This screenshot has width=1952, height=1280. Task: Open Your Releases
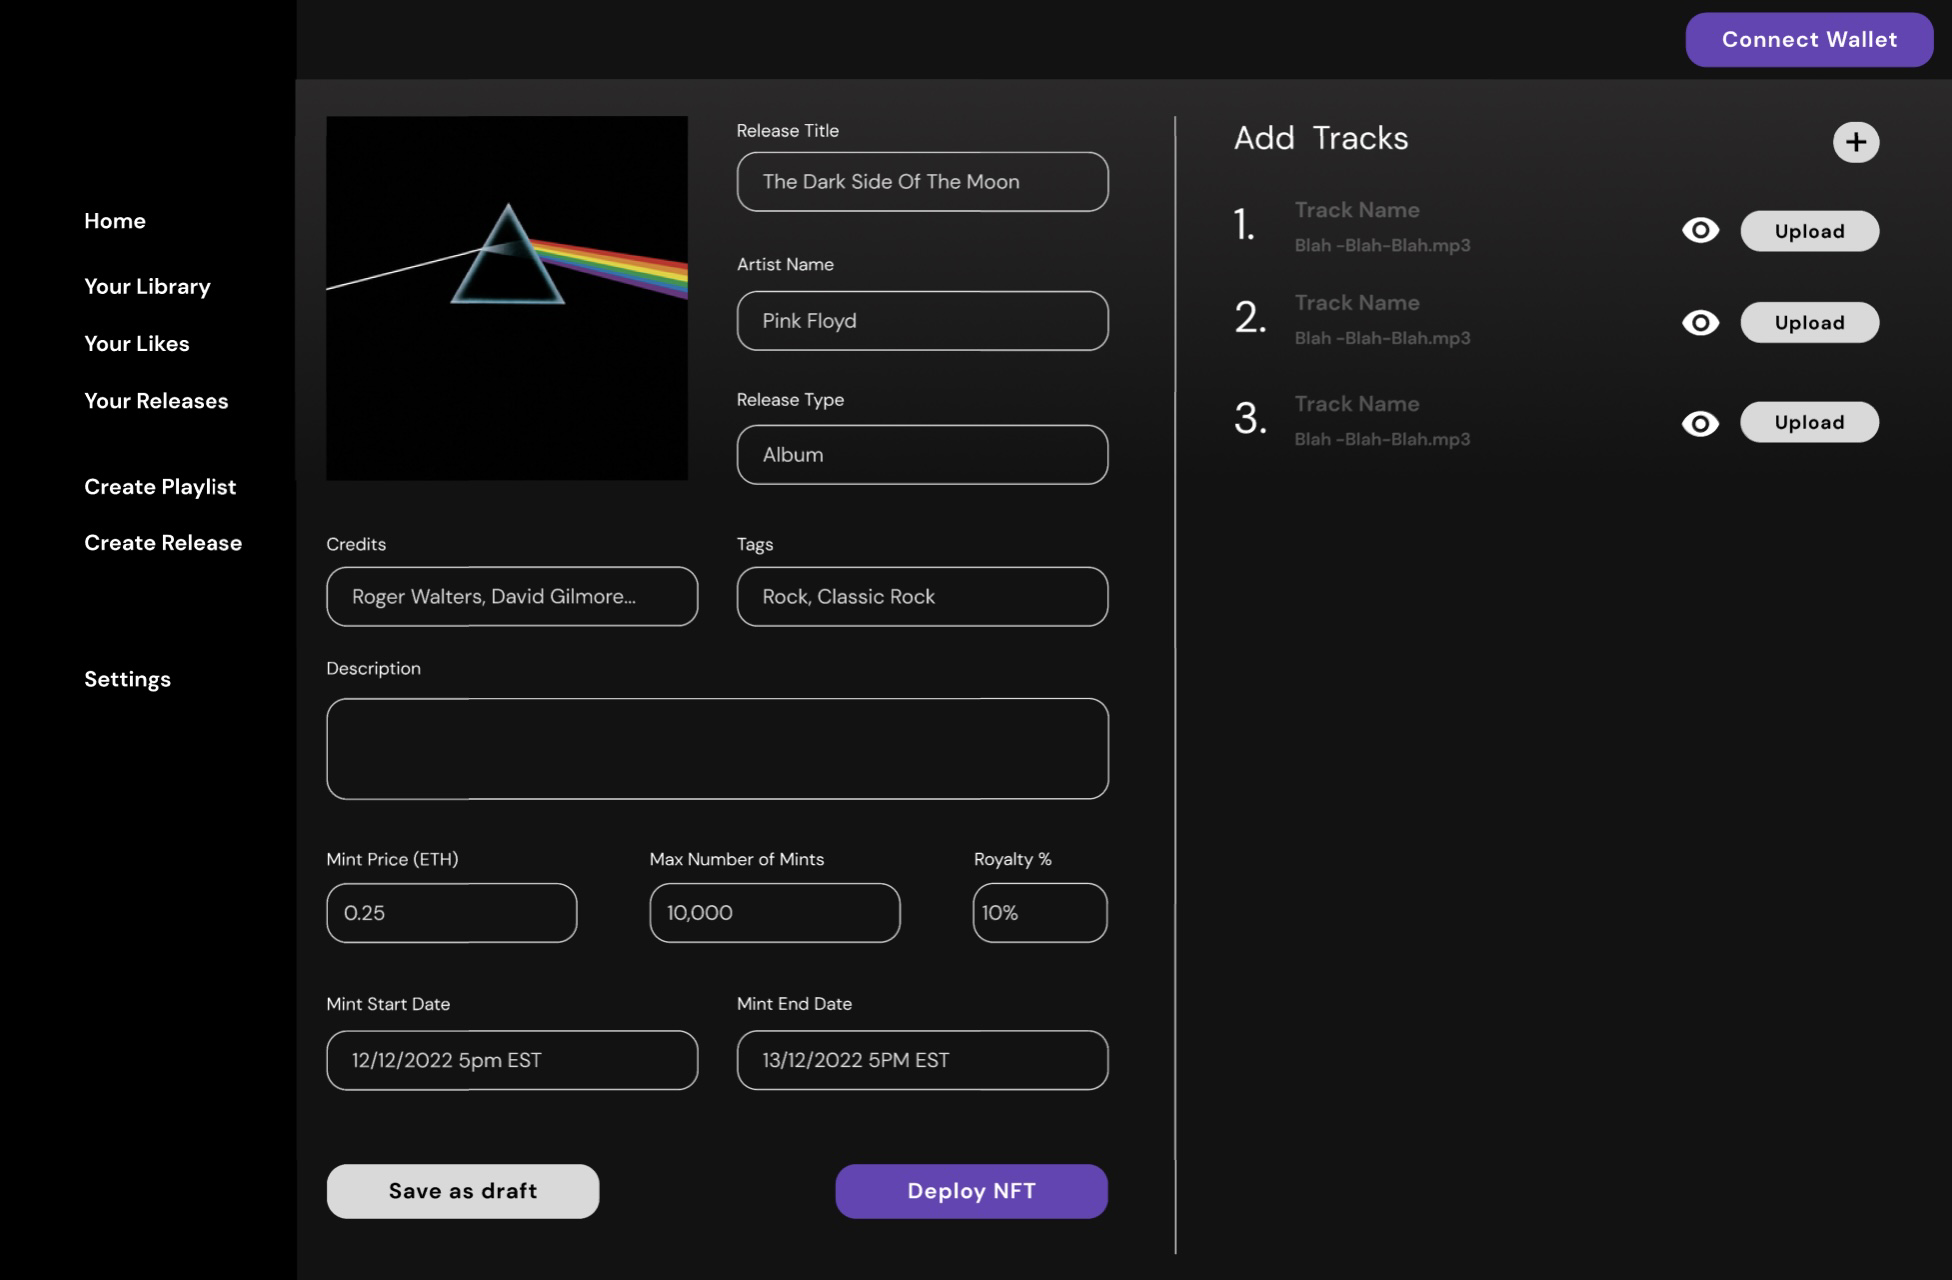pos(156,400)
